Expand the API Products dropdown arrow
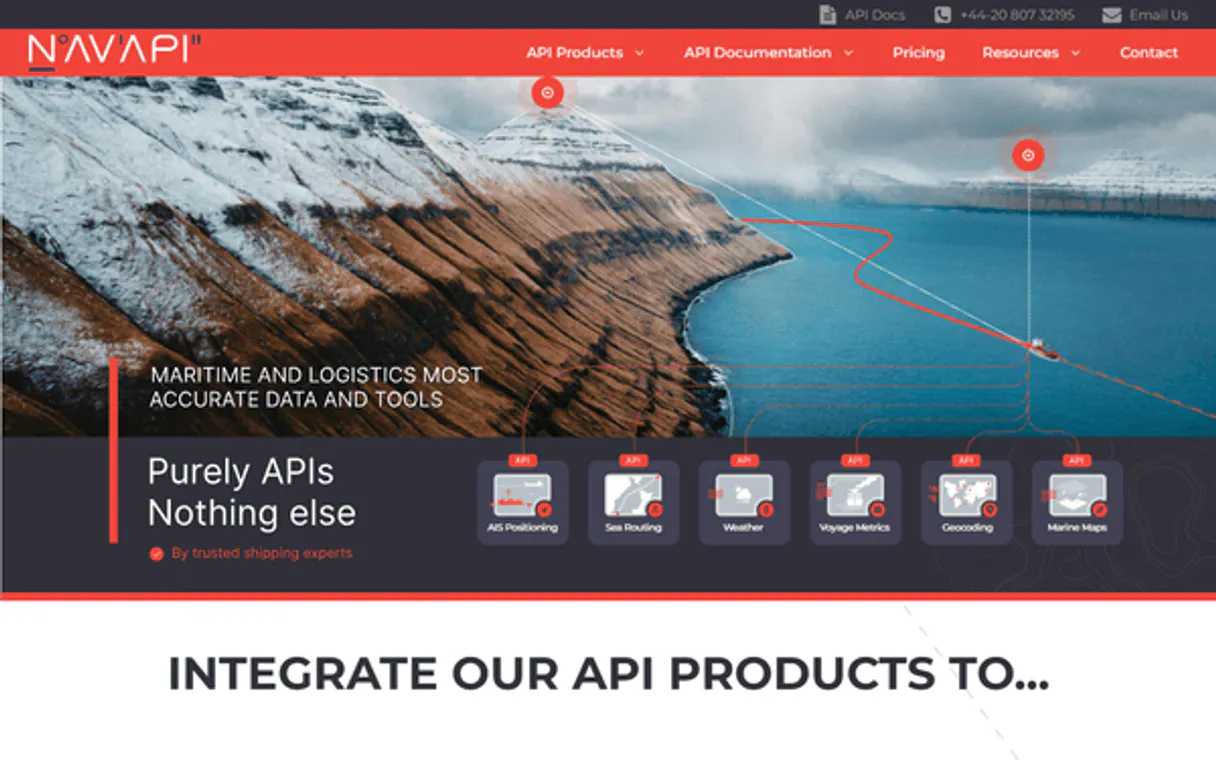The width and height of the screenshot is (1216, 760). point(640,53)
